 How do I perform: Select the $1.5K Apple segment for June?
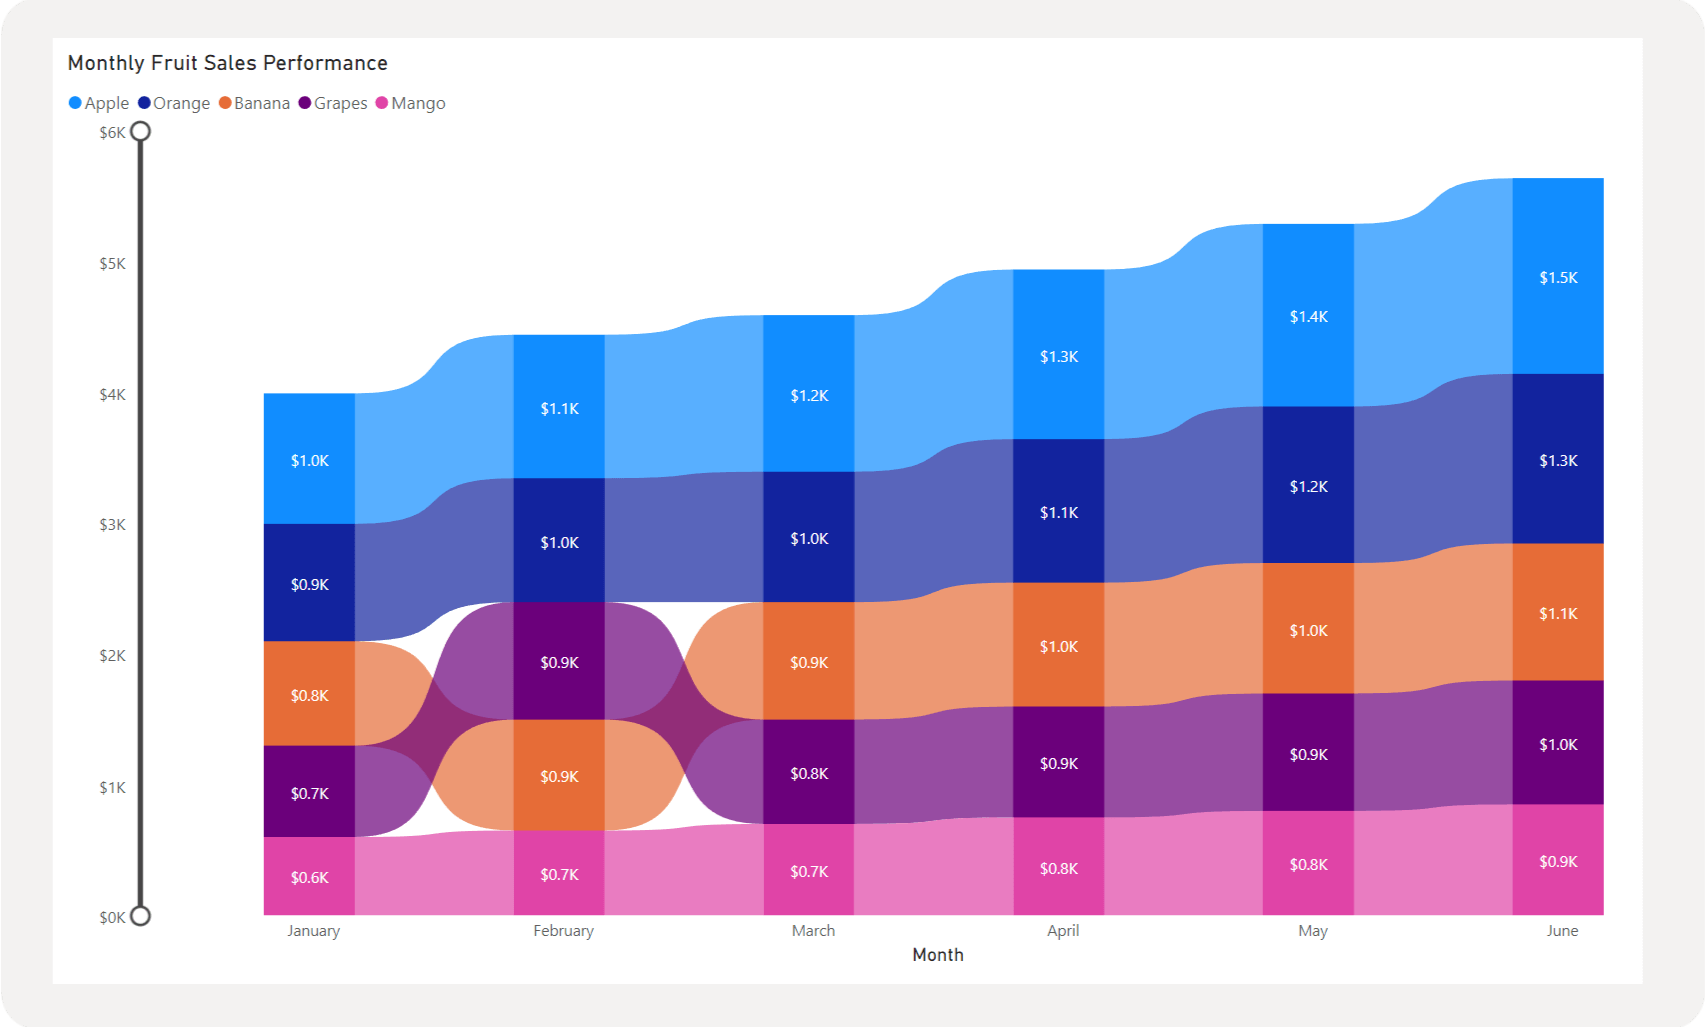point(1557,277)
